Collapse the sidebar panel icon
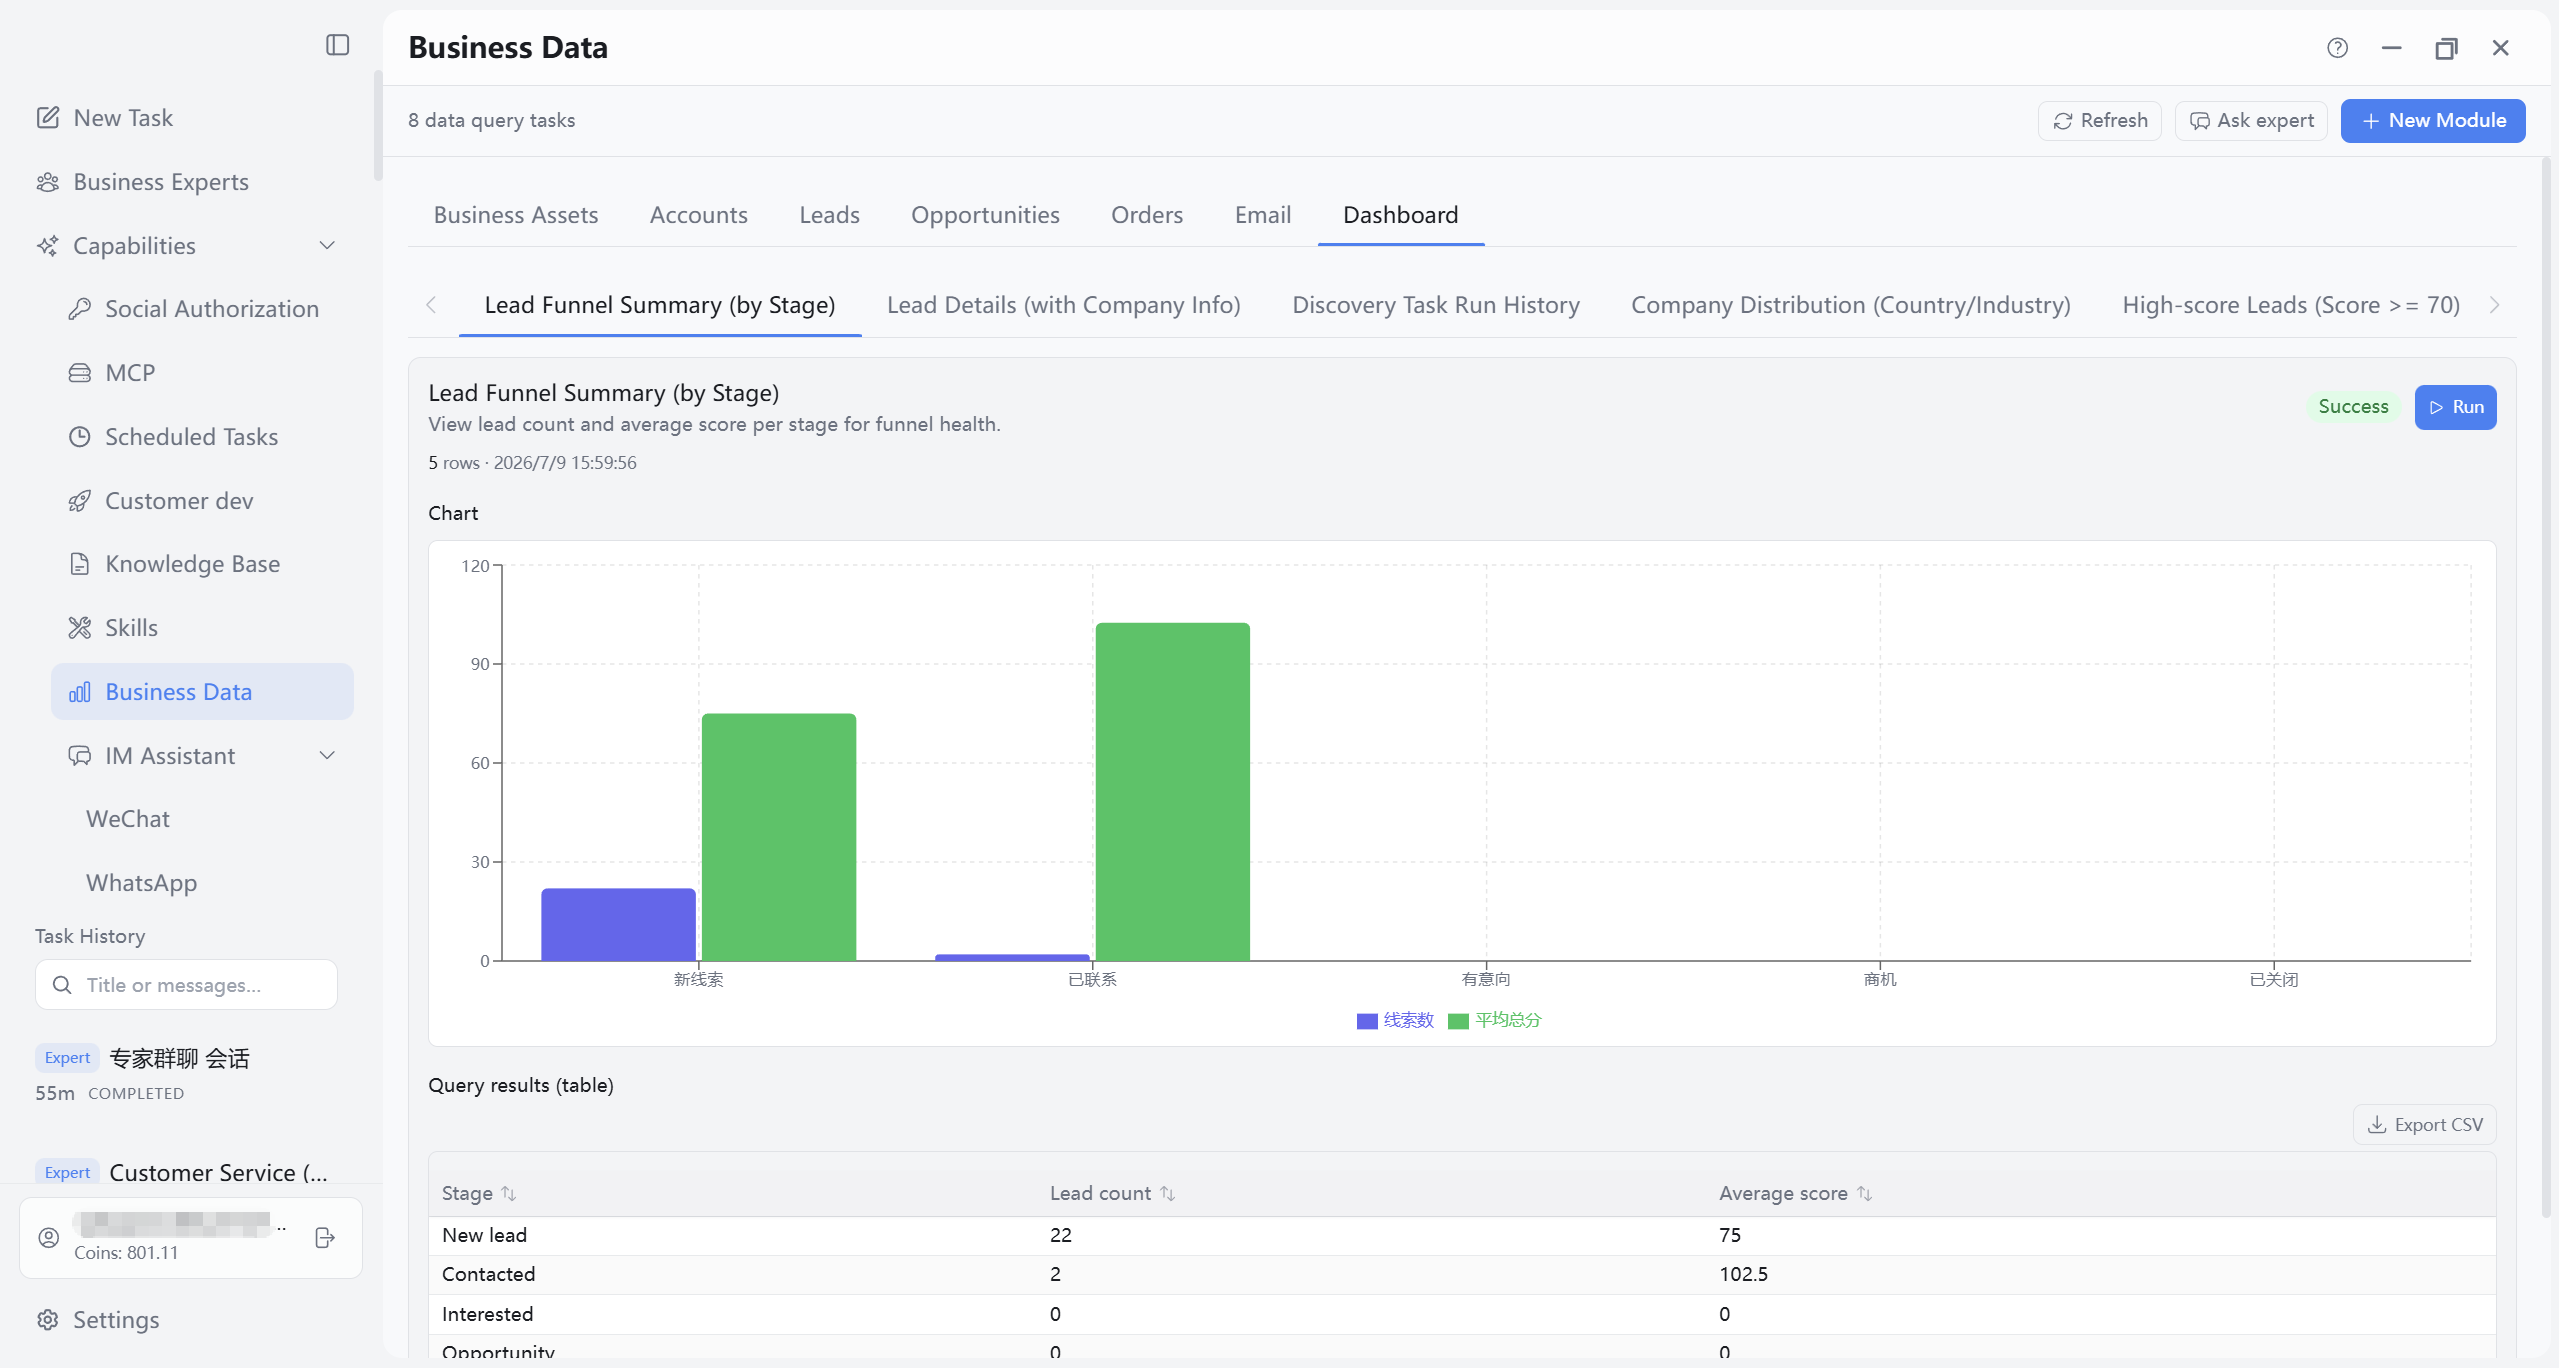 [x=338, y=45]
